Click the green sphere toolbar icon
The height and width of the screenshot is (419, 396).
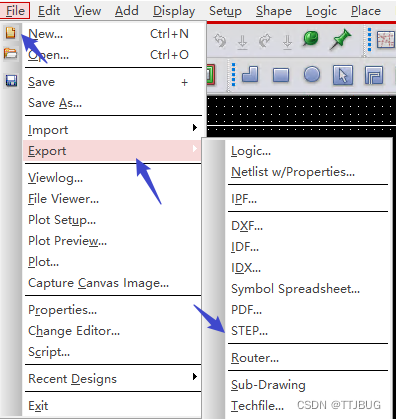311,39
